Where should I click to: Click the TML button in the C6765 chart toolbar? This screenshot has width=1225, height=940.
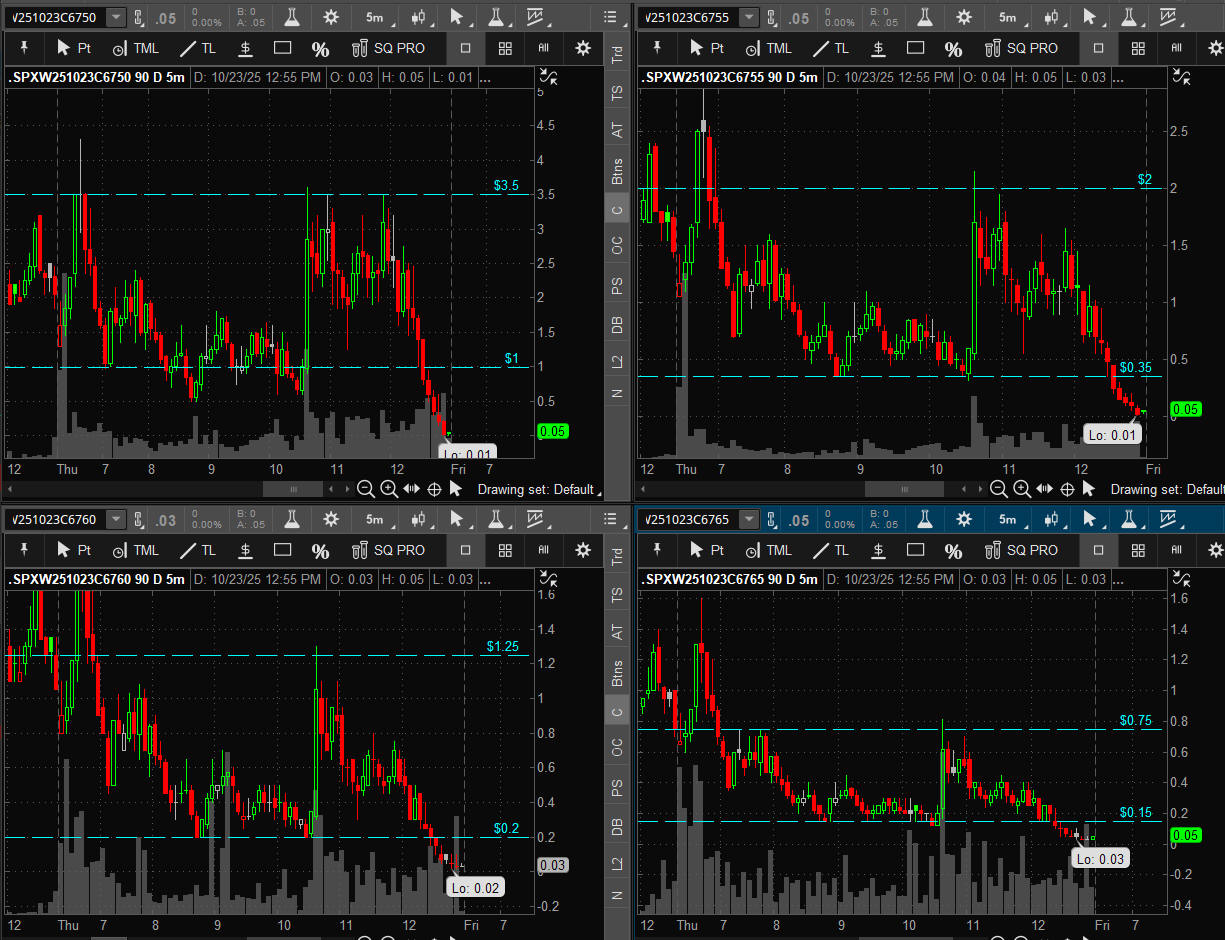tap(767, 550)
